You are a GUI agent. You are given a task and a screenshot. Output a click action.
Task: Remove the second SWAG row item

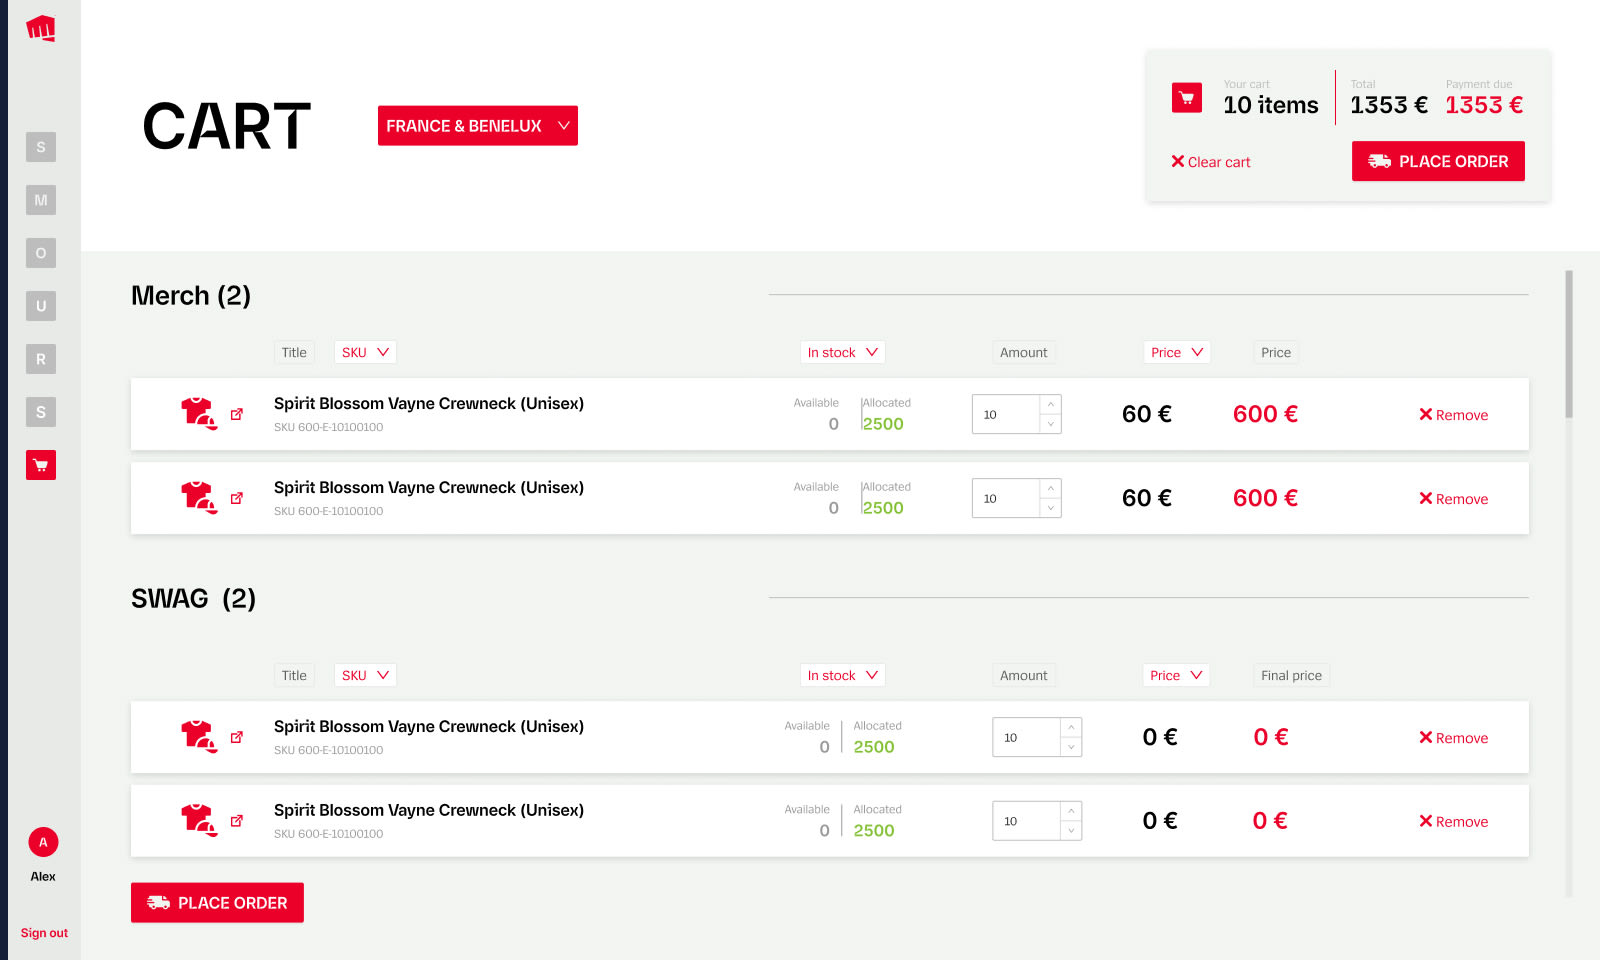[1454, 822]
